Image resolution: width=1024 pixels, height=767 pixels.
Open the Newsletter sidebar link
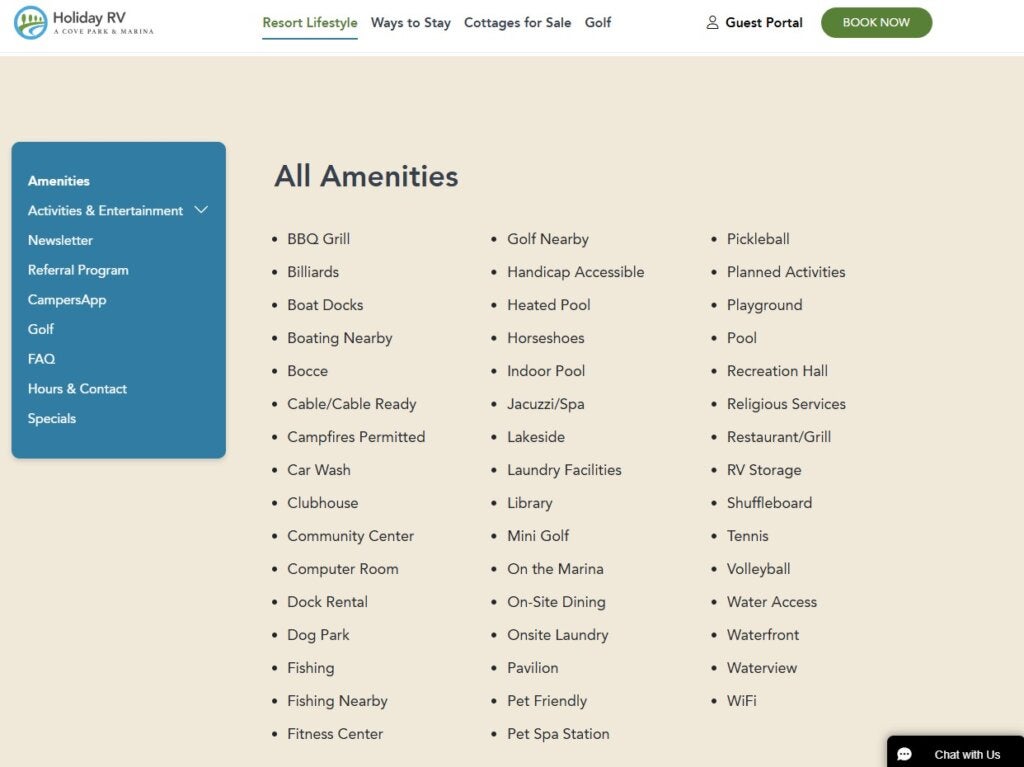60,240
